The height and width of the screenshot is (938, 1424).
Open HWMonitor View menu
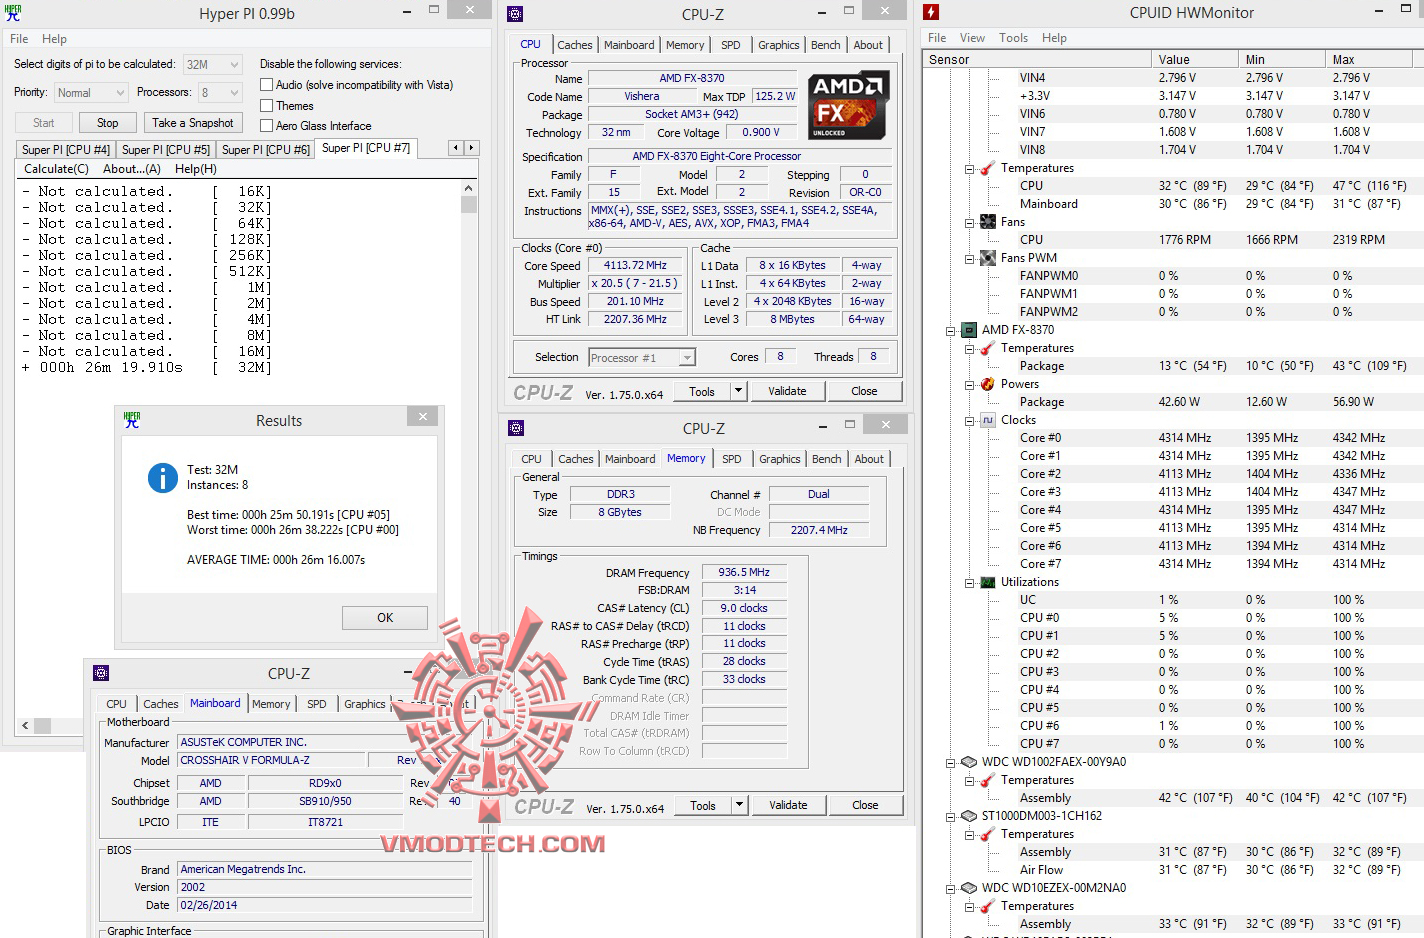[x=972, y=38]
